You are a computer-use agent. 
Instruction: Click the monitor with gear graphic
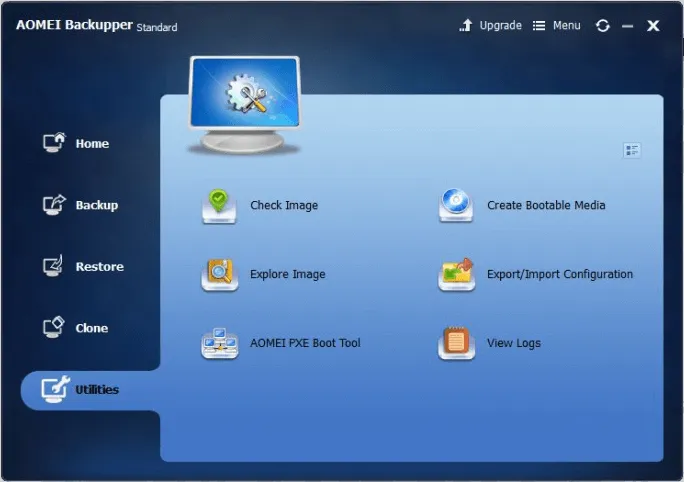pos(244,104)
